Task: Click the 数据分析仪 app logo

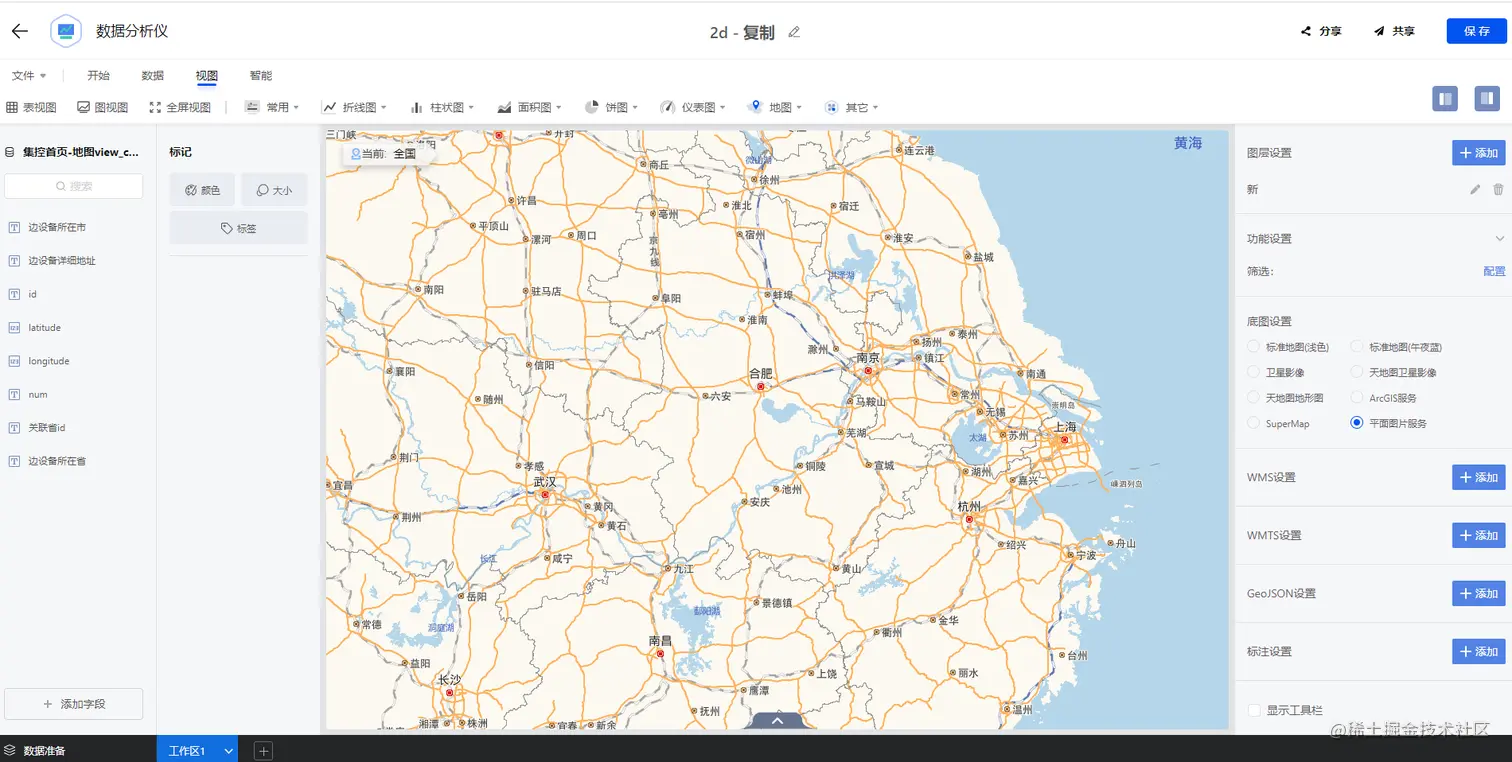Action: [66, 31]
